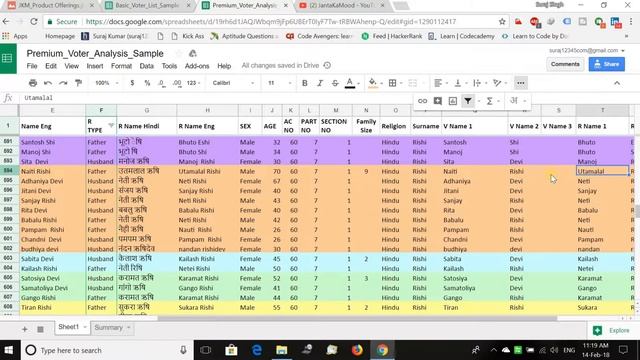Open text color picker
This screenshot has width=640, height=360.
(350, 83)
